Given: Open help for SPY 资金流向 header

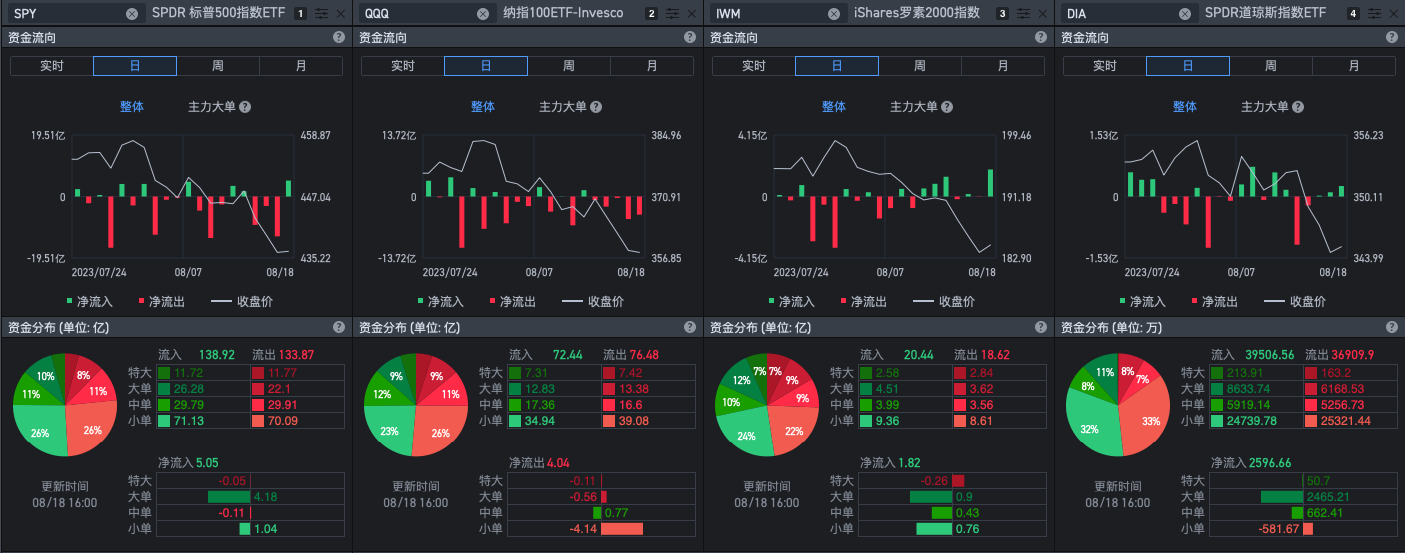Looking at the screenshot, I should 338,37.
